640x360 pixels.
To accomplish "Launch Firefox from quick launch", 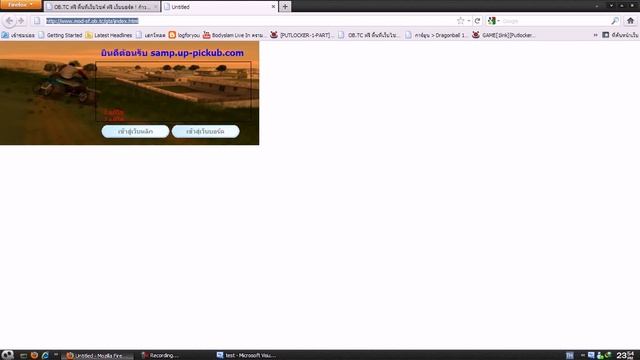I will coord(34,355).
